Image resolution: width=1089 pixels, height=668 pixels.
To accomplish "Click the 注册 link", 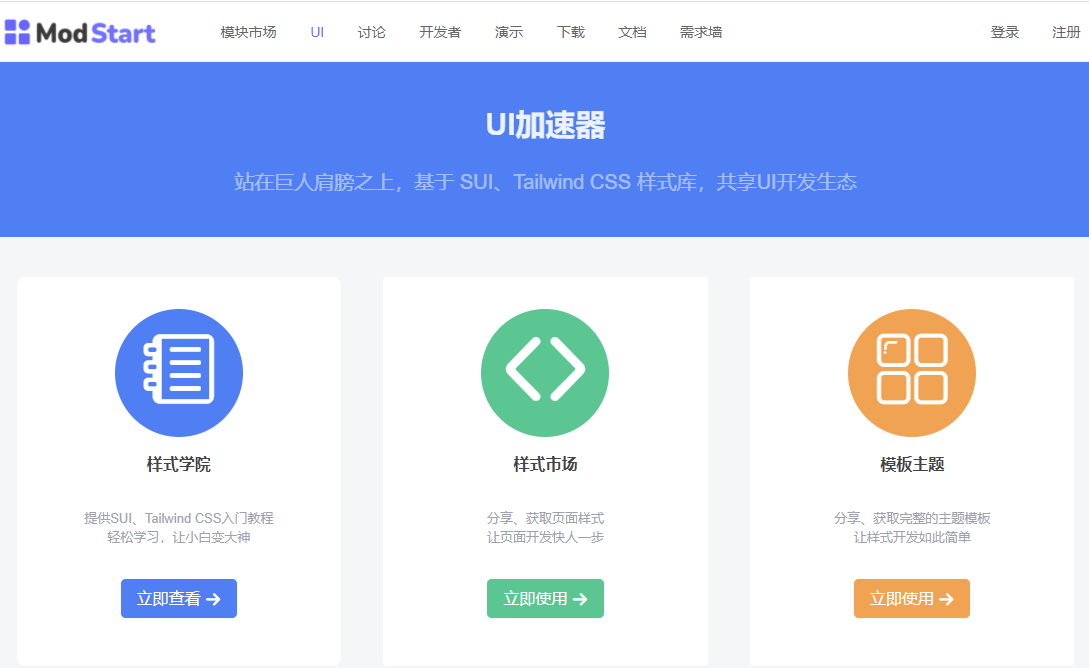I will click(x=1065, y=31).
